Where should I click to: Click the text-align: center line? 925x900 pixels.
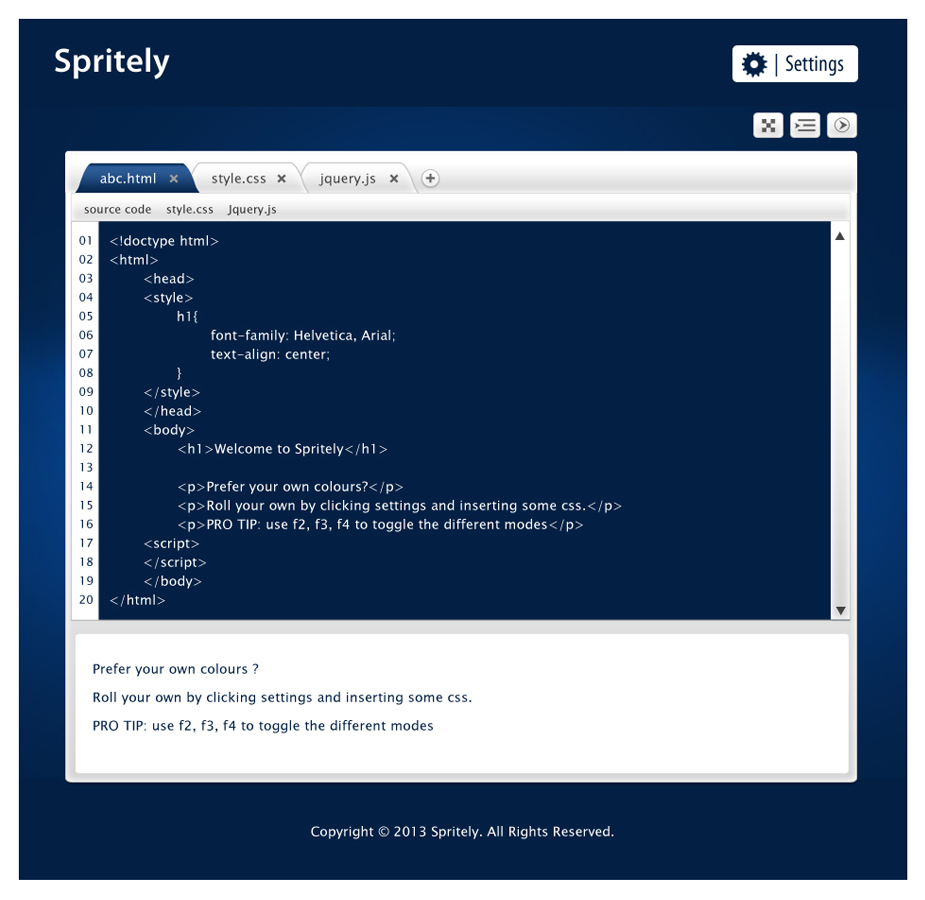click(270, 354)
